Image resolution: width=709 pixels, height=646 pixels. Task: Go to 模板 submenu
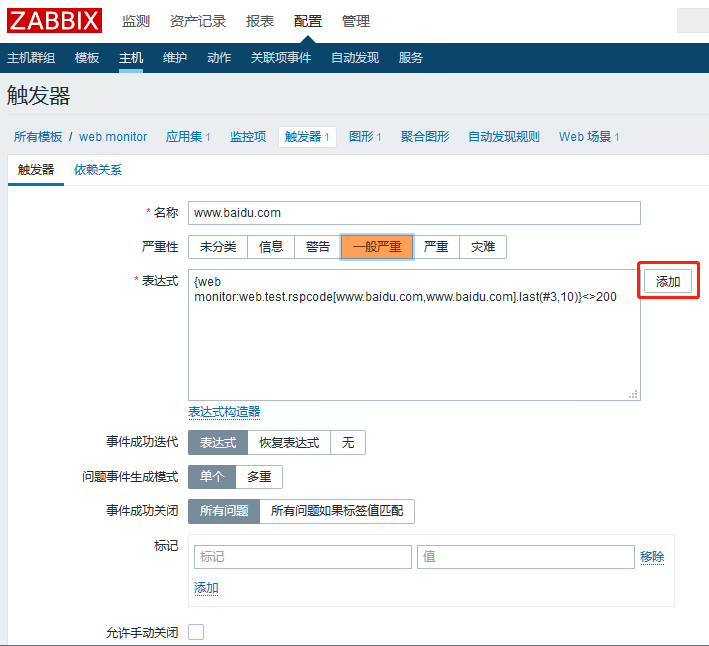click(87, 58)
